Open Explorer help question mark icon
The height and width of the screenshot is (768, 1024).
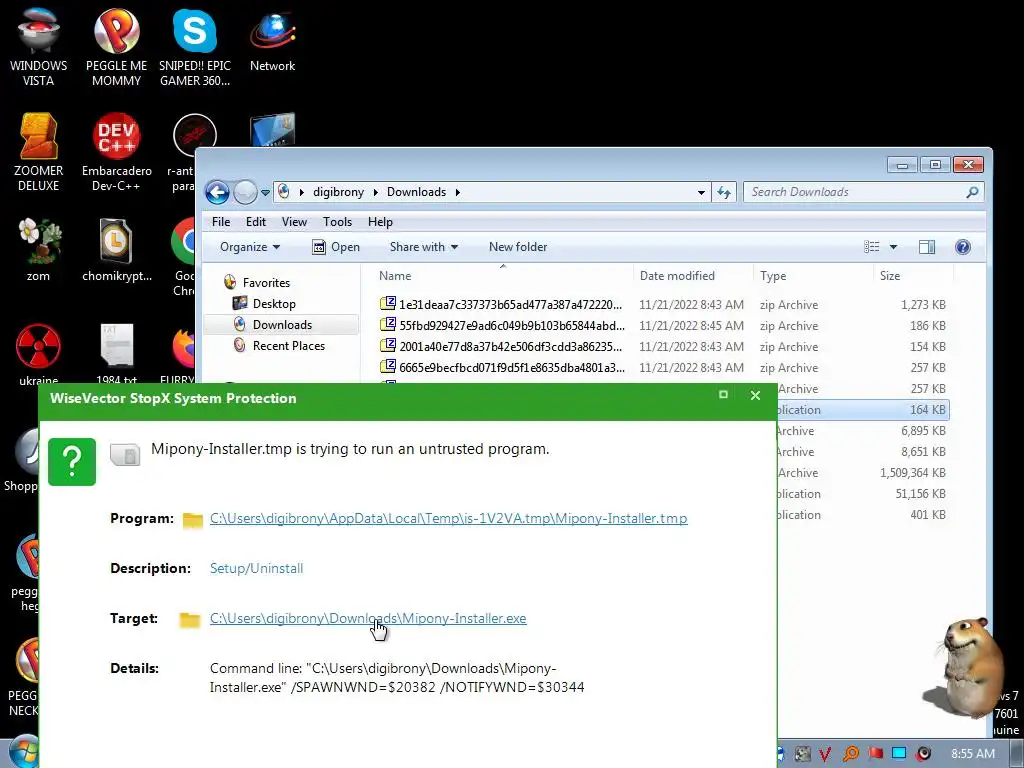pos(963,247)
